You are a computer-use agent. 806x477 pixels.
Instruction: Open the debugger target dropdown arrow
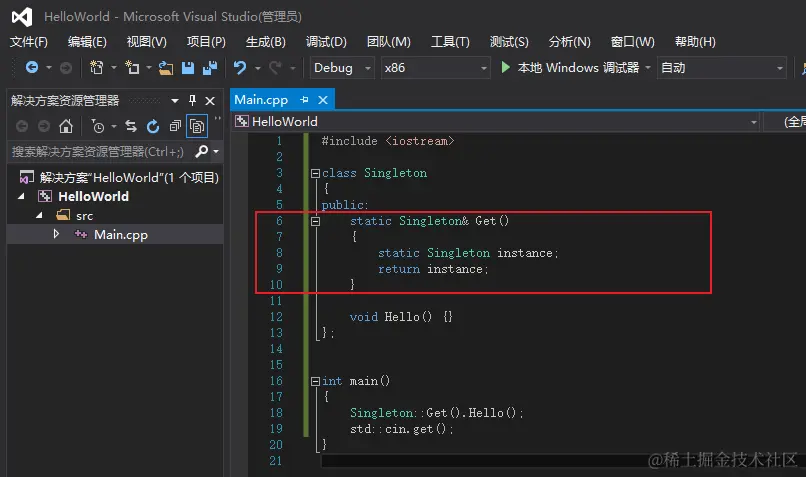648,67
